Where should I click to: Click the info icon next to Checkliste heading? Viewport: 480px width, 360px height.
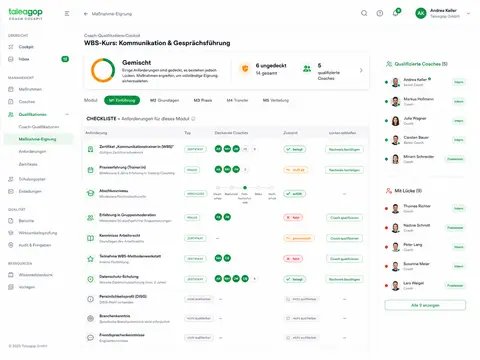tap(193, 119)
